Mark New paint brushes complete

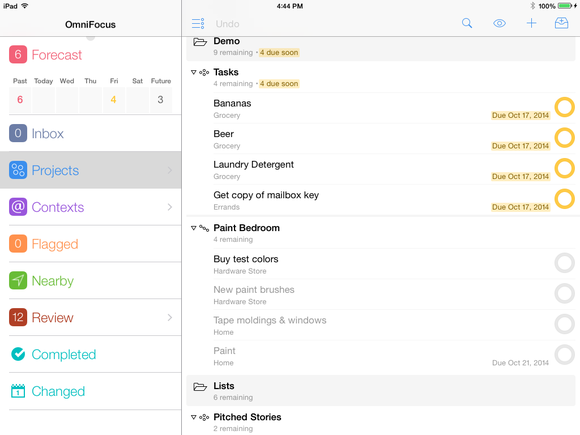click(x=564, y=294)
